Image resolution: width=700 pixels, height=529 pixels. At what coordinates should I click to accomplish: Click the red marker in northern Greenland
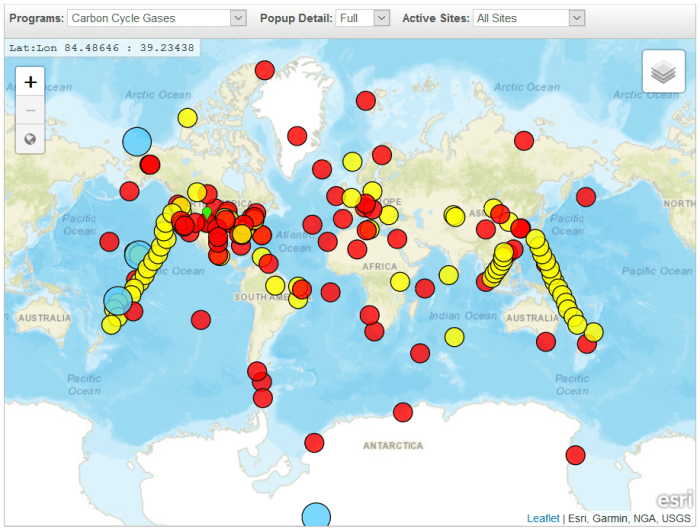(265, 70)
